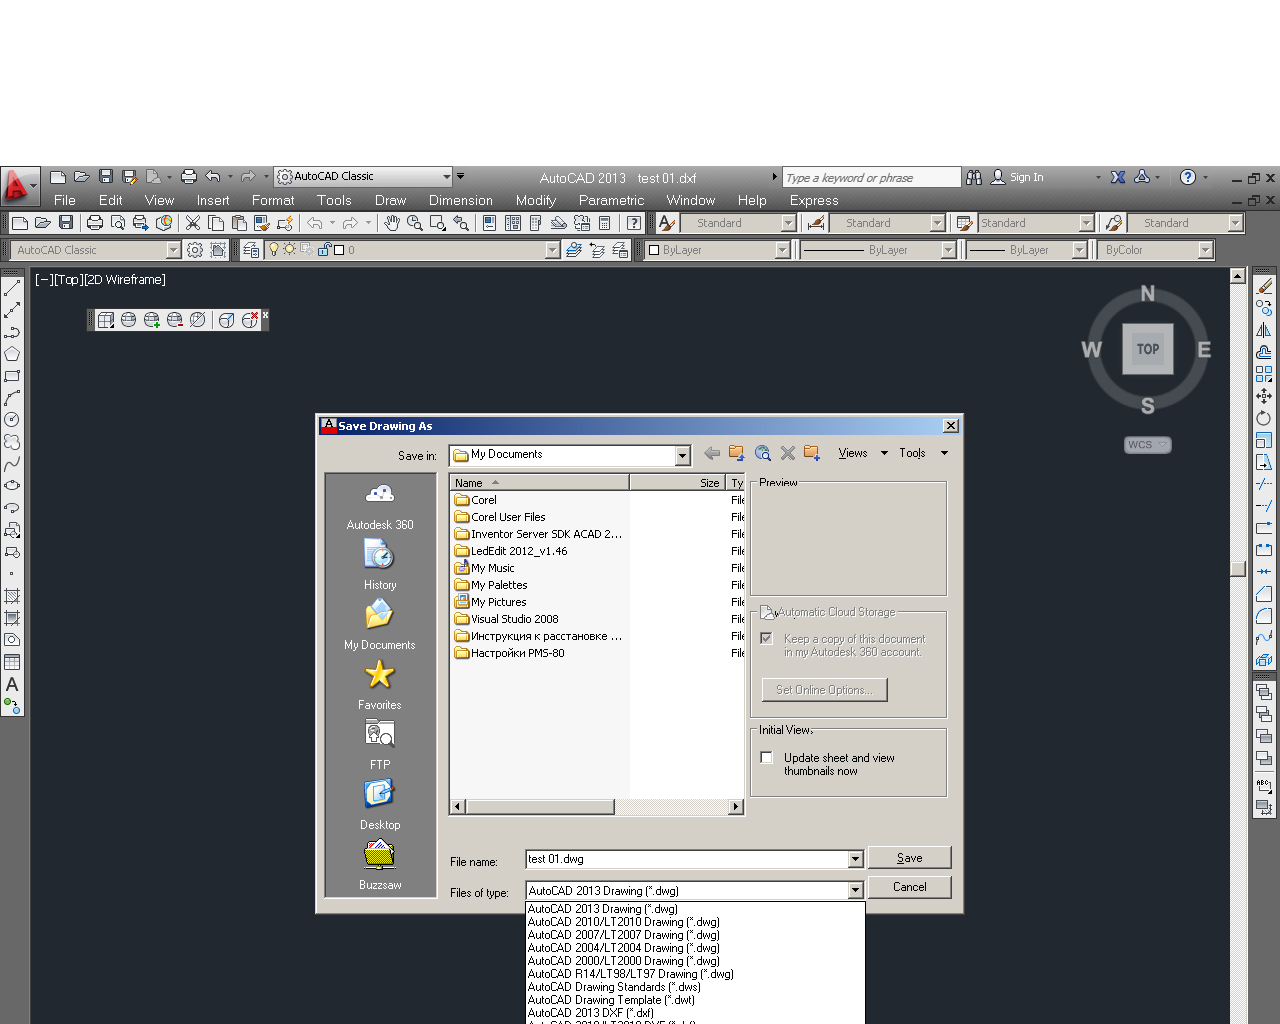Click the Multileader Style icon

pyautogui.click(x=1114, y=223)
